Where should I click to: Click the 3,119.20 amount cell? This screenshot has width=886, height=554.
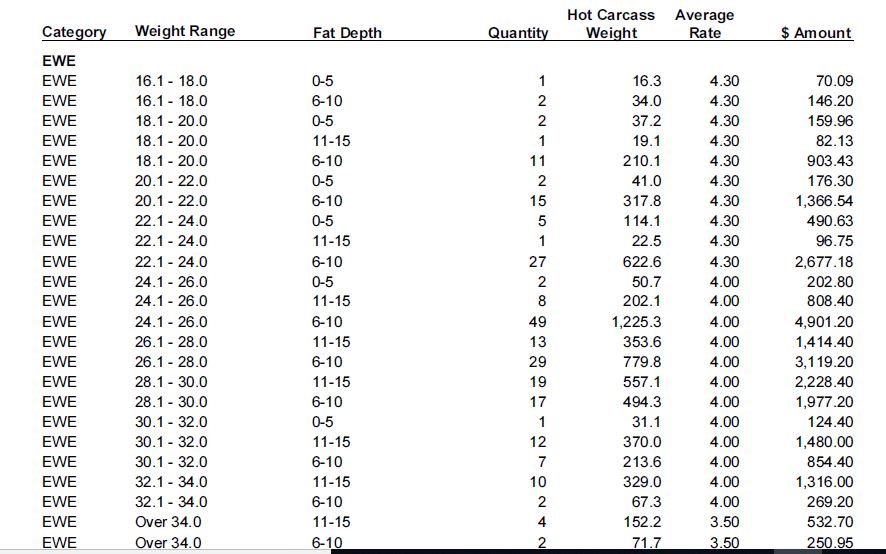824,362
